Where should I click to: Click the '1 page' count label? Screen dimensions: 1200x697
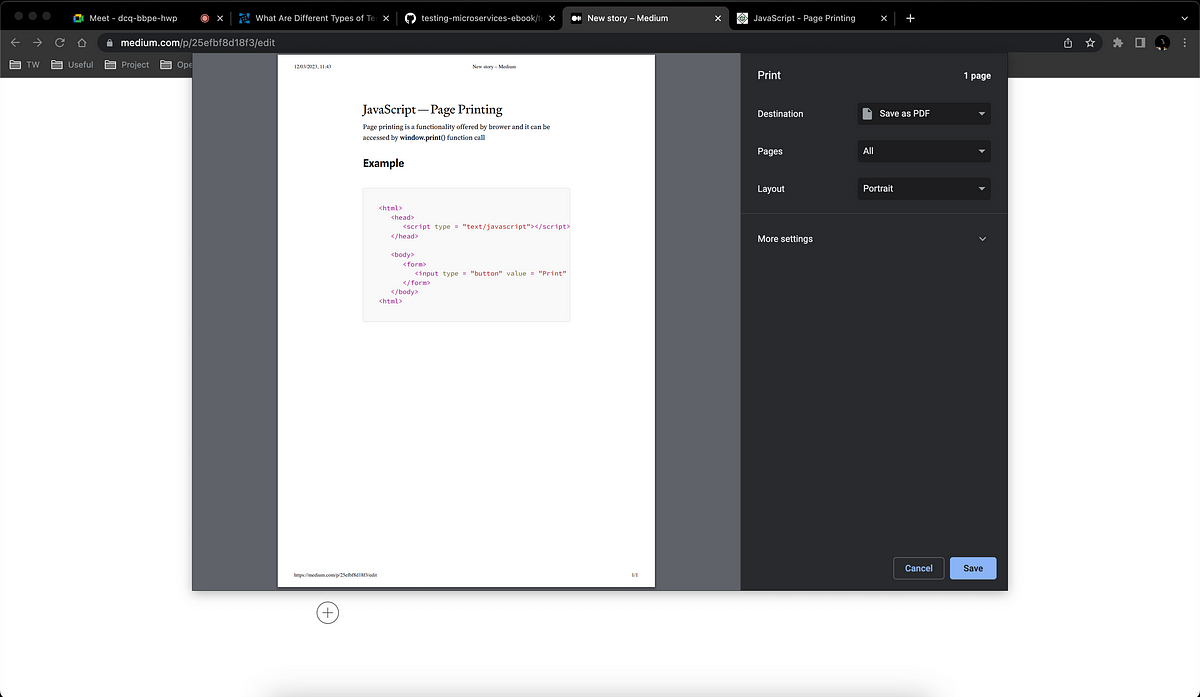coord(977,76)
